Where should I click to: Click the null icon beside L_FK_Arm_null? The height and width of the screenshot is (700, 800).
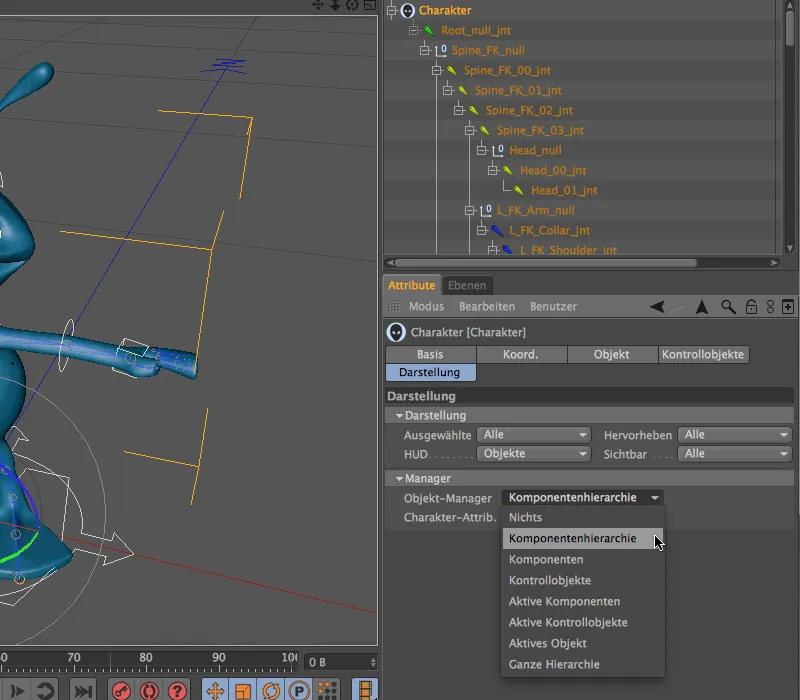[486, 210]
